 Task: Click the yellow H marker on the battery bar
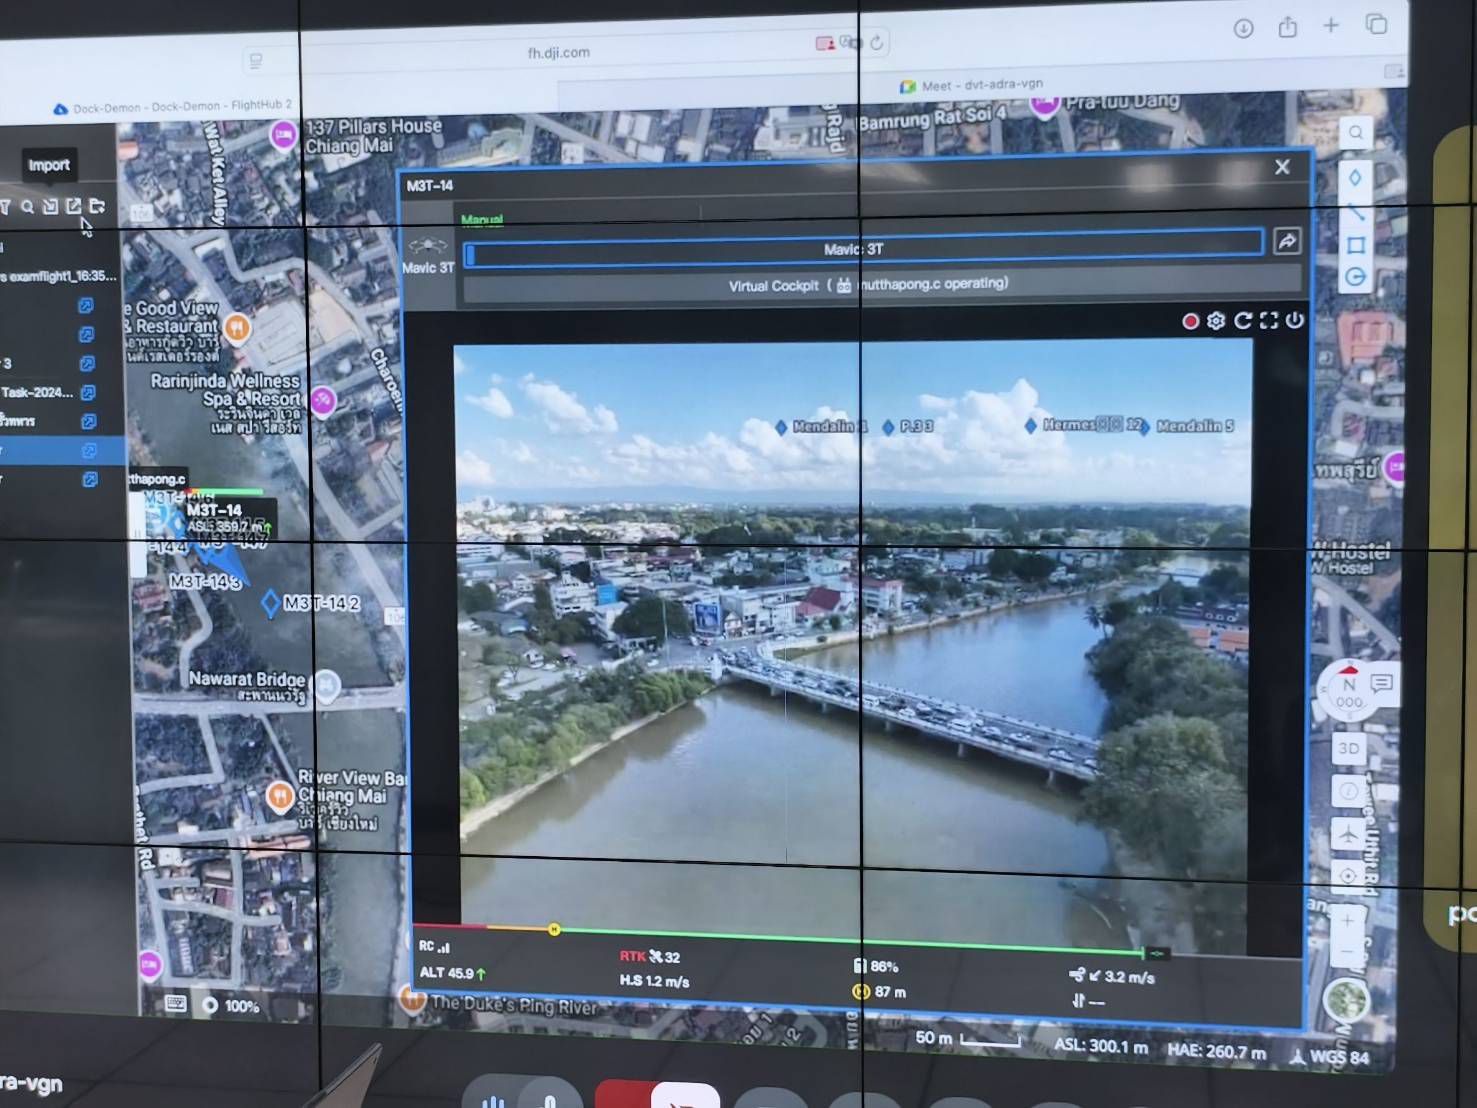(x=554, y=930)
